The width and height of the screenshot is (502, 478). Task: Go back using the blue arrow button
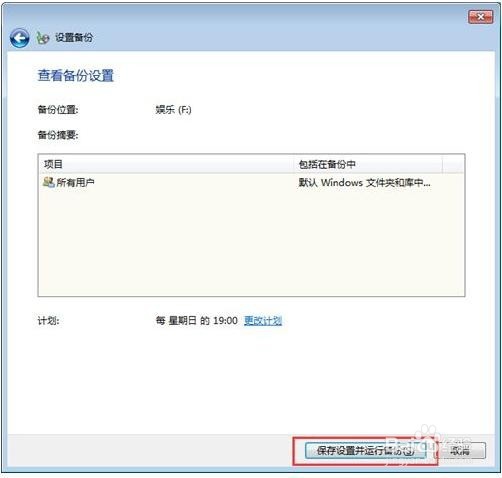click(19, 38)
